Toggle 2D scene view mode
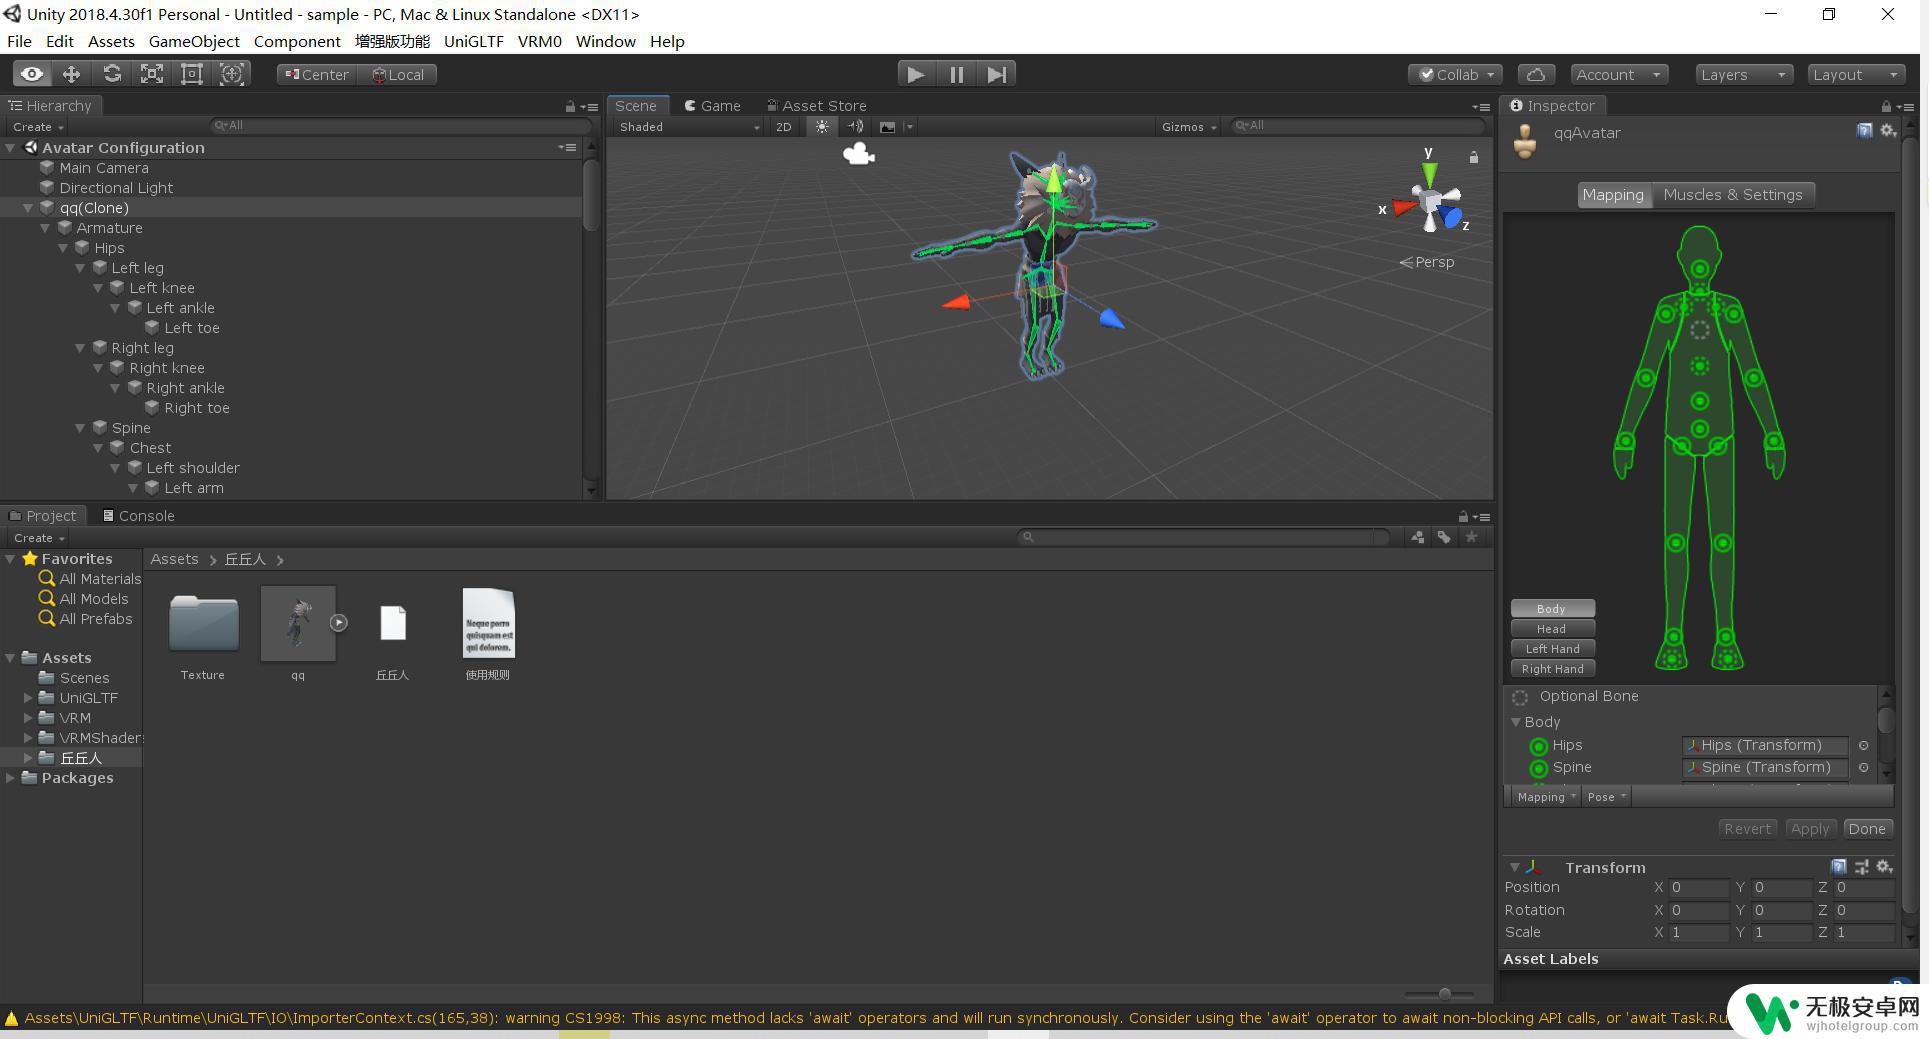 (x=784, y=127)
